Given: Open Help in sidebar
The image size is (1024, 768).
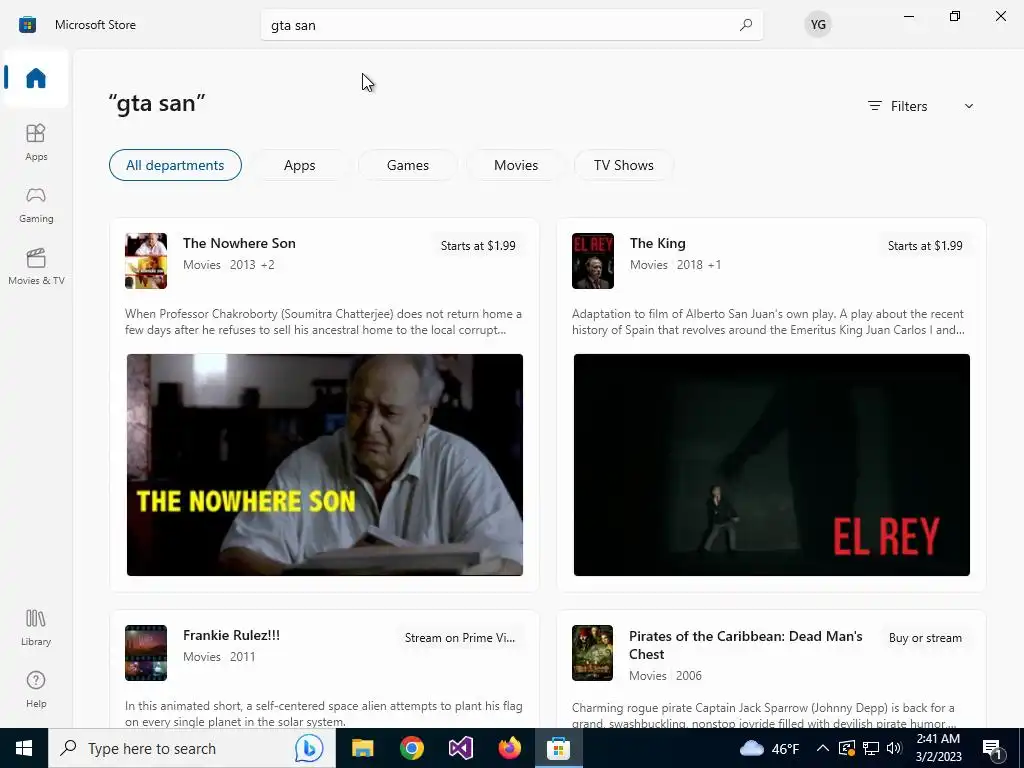Looking at the screenshot, I should tap(36, 690).
